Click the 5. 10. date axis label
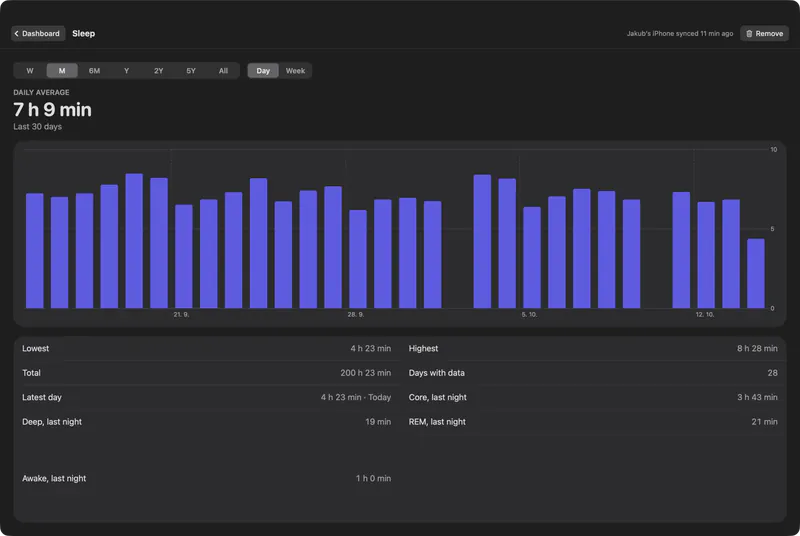Image resolution: width=800 pixels, height=536 pixels. coord(529,315)
